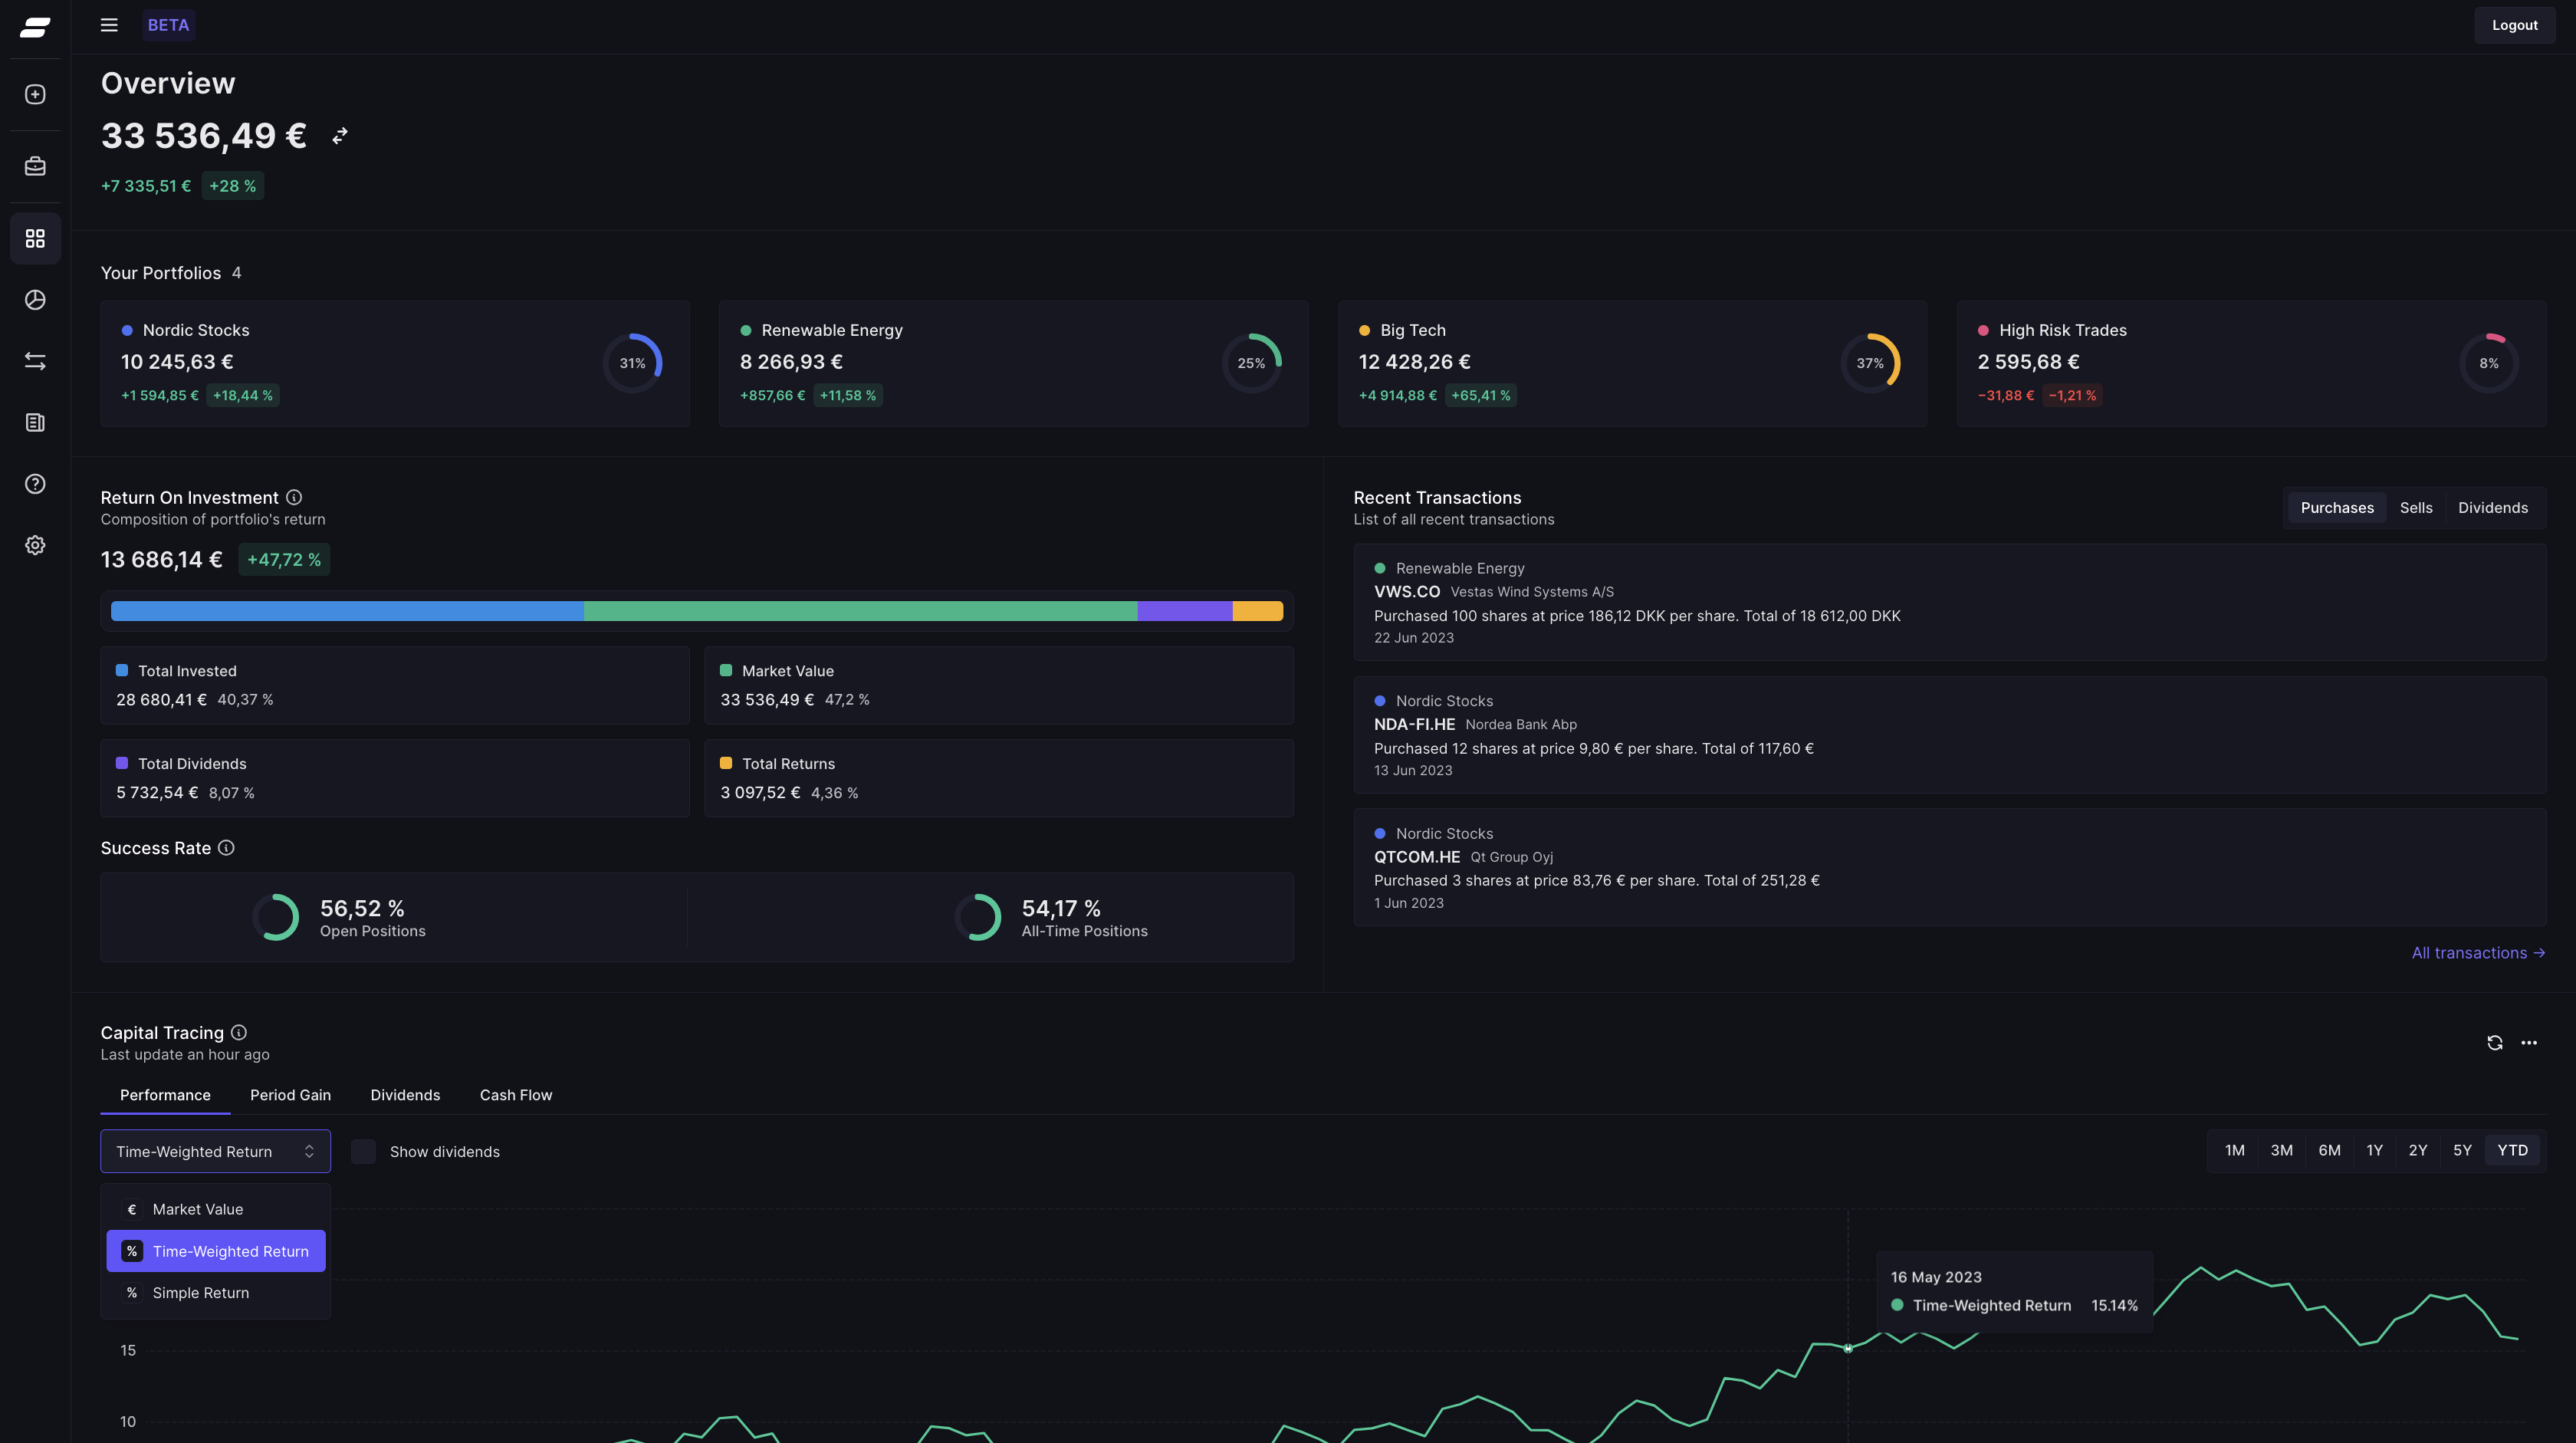Click the Renewable Energy 25% ring chart
Screen dimensions: 2576x1443
1251,363
